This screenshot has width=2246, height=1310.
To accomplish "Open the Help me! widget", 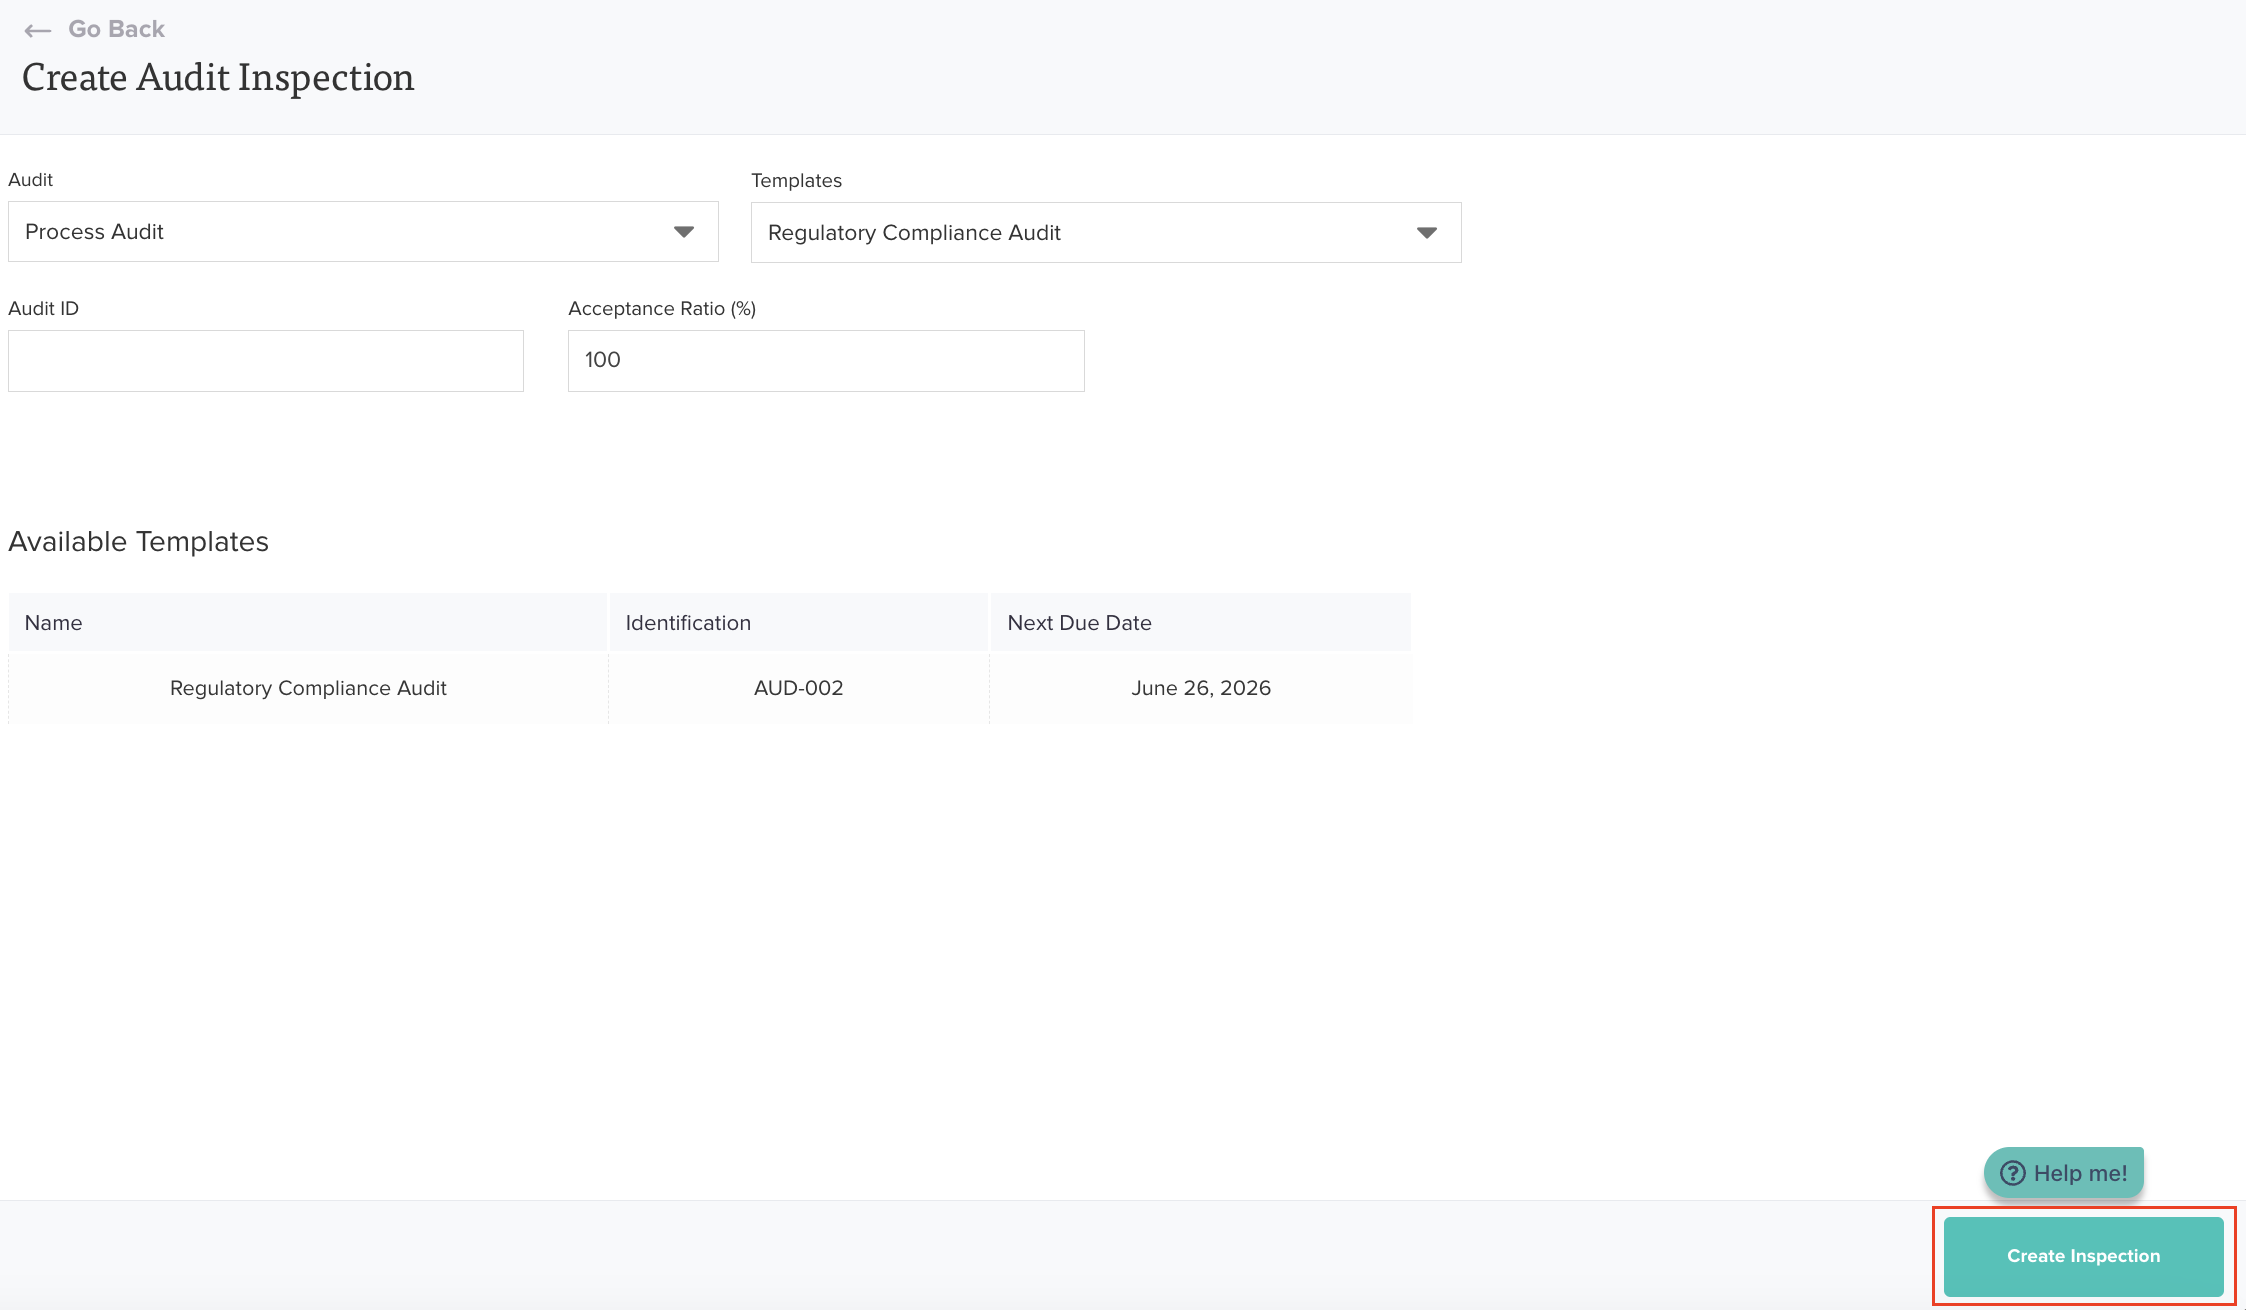I will coord(2079,1173).
